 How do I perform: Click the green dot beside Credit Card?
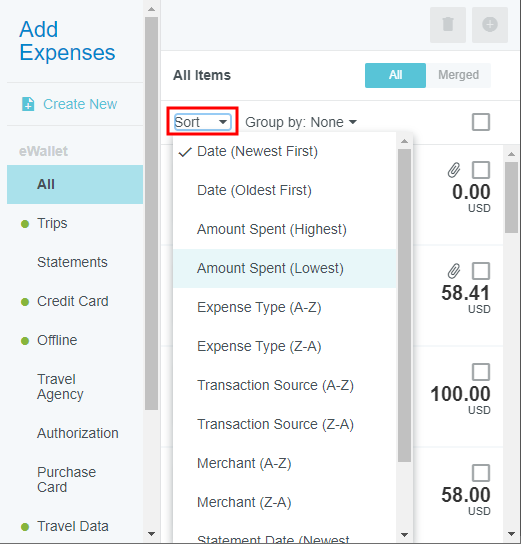tap(25, 302)
